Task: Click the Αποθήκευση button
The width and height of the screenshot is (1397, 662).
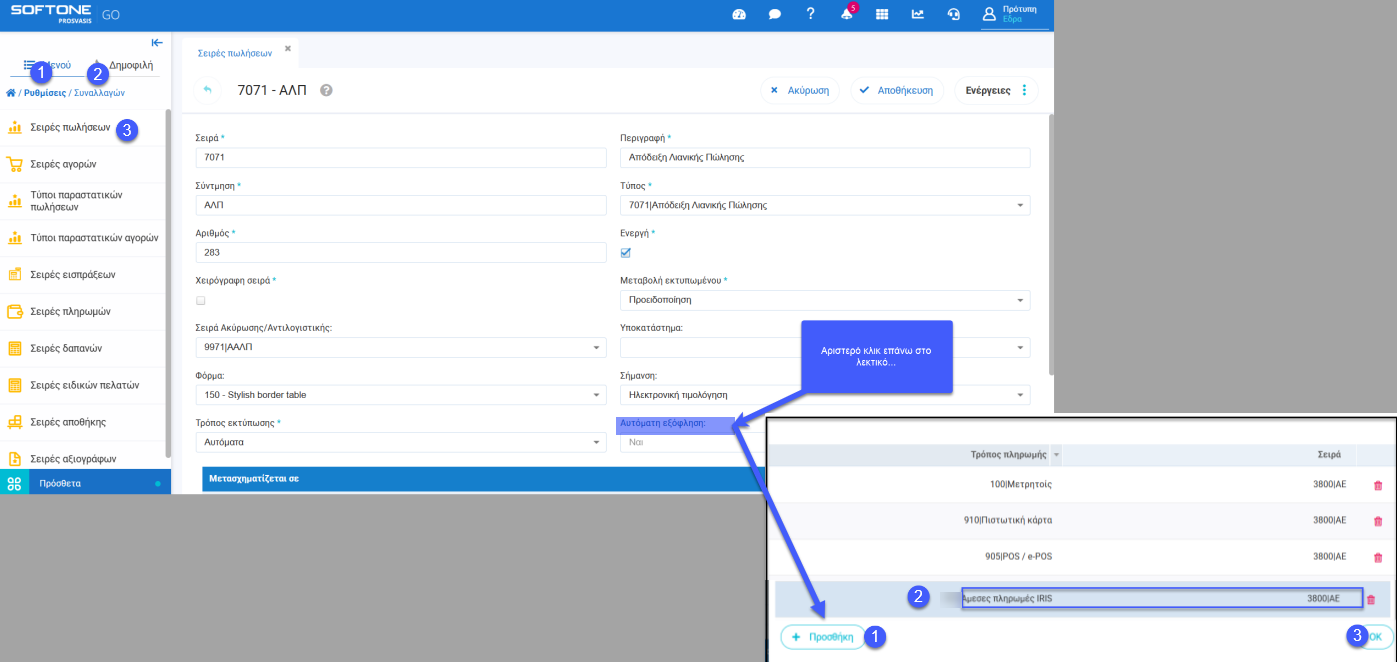Action: click(x=896, y=90)
